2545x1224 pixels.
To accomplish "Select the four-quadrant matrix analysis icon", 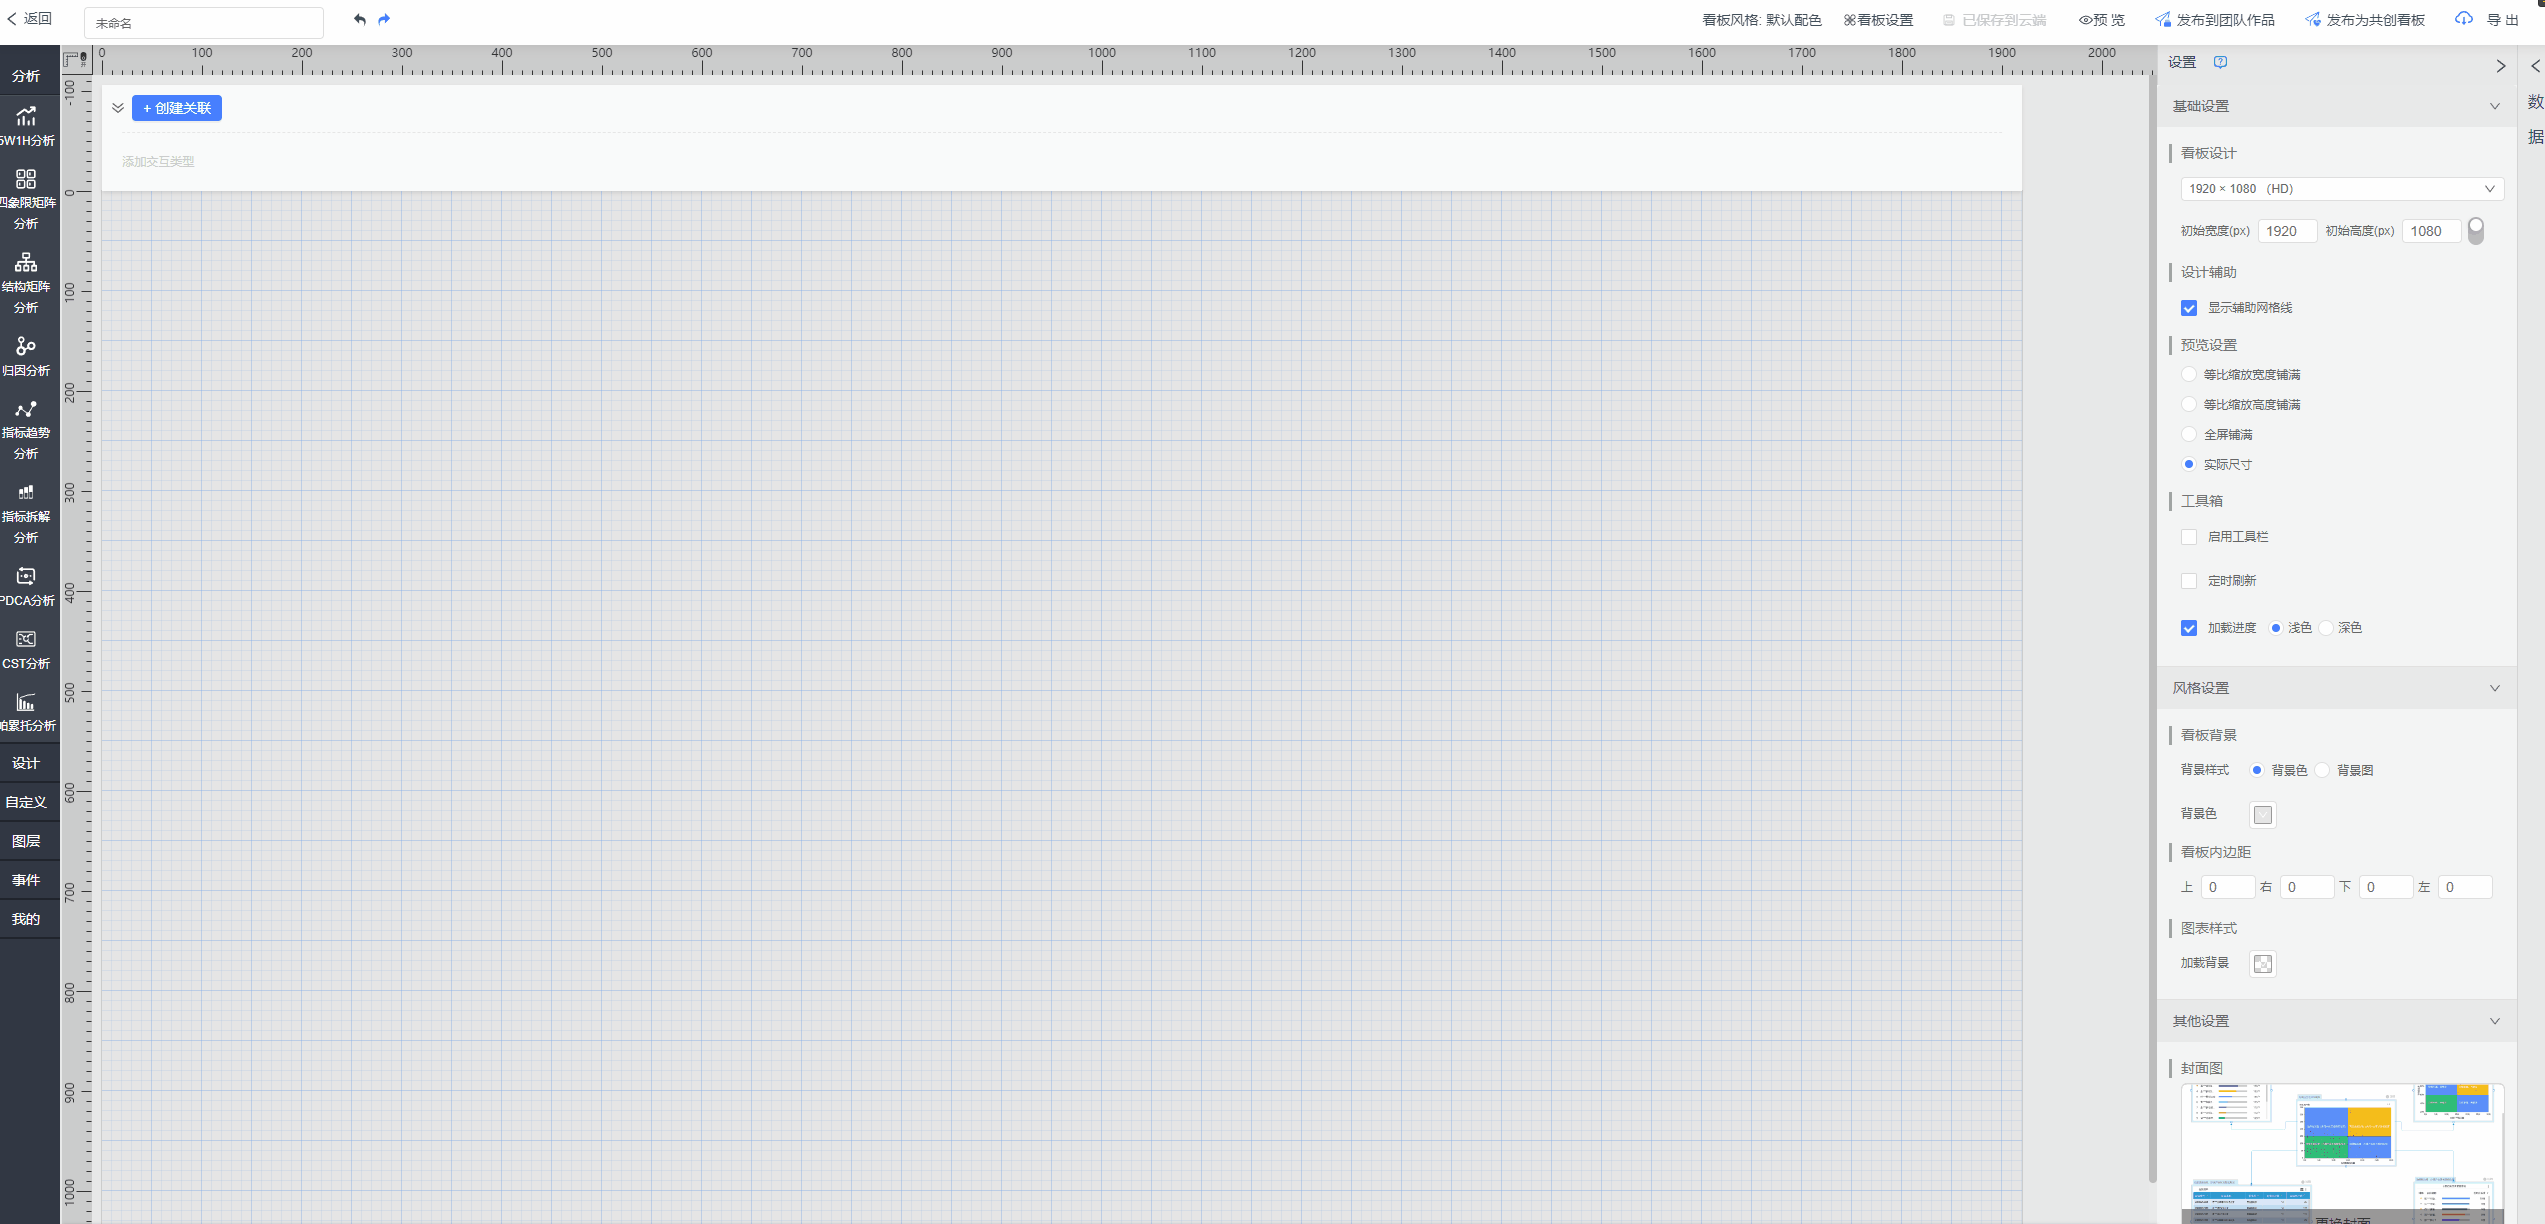I will 26,179.
